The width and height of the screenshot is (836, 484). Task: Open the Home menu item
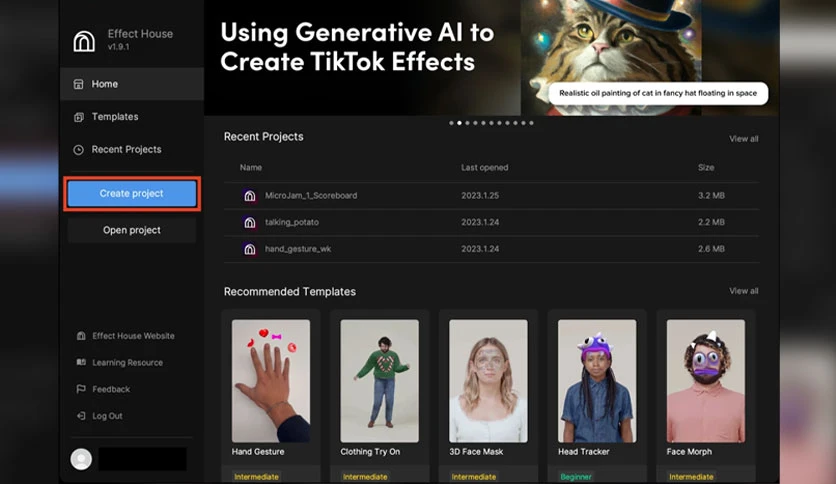pyautogui.click(x=132, y=84)
